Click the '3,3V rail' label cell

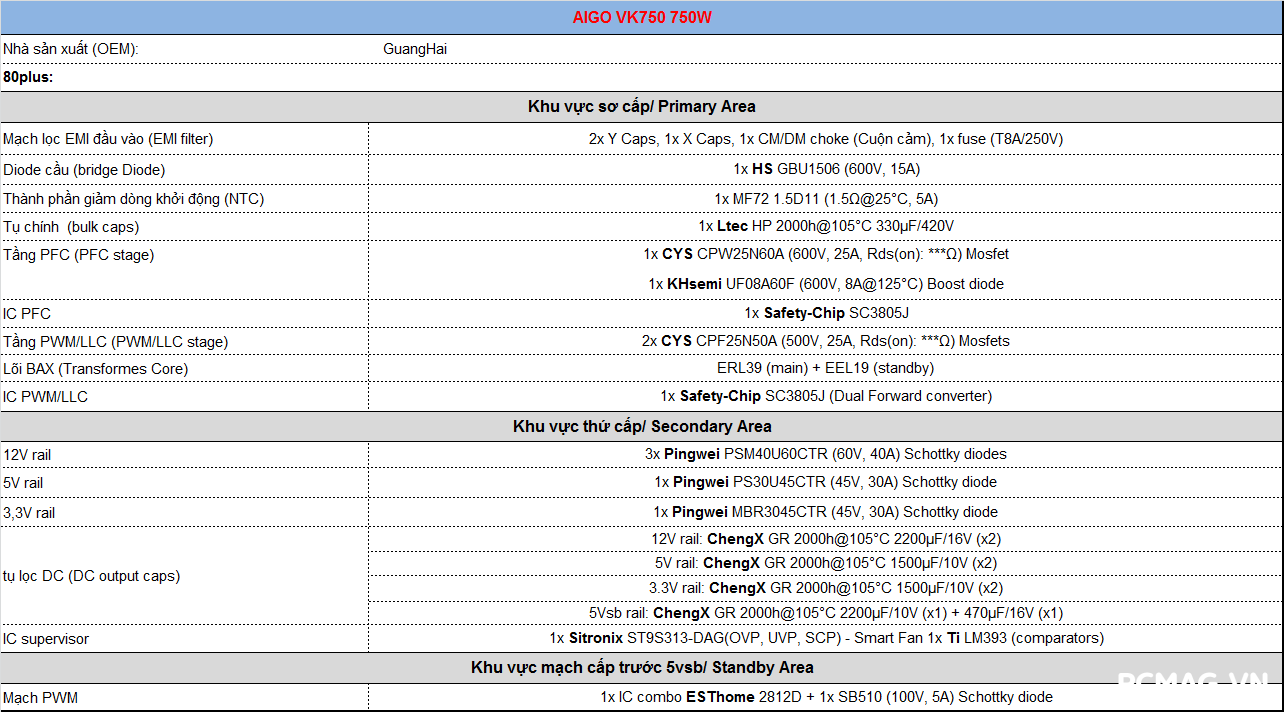29,513
